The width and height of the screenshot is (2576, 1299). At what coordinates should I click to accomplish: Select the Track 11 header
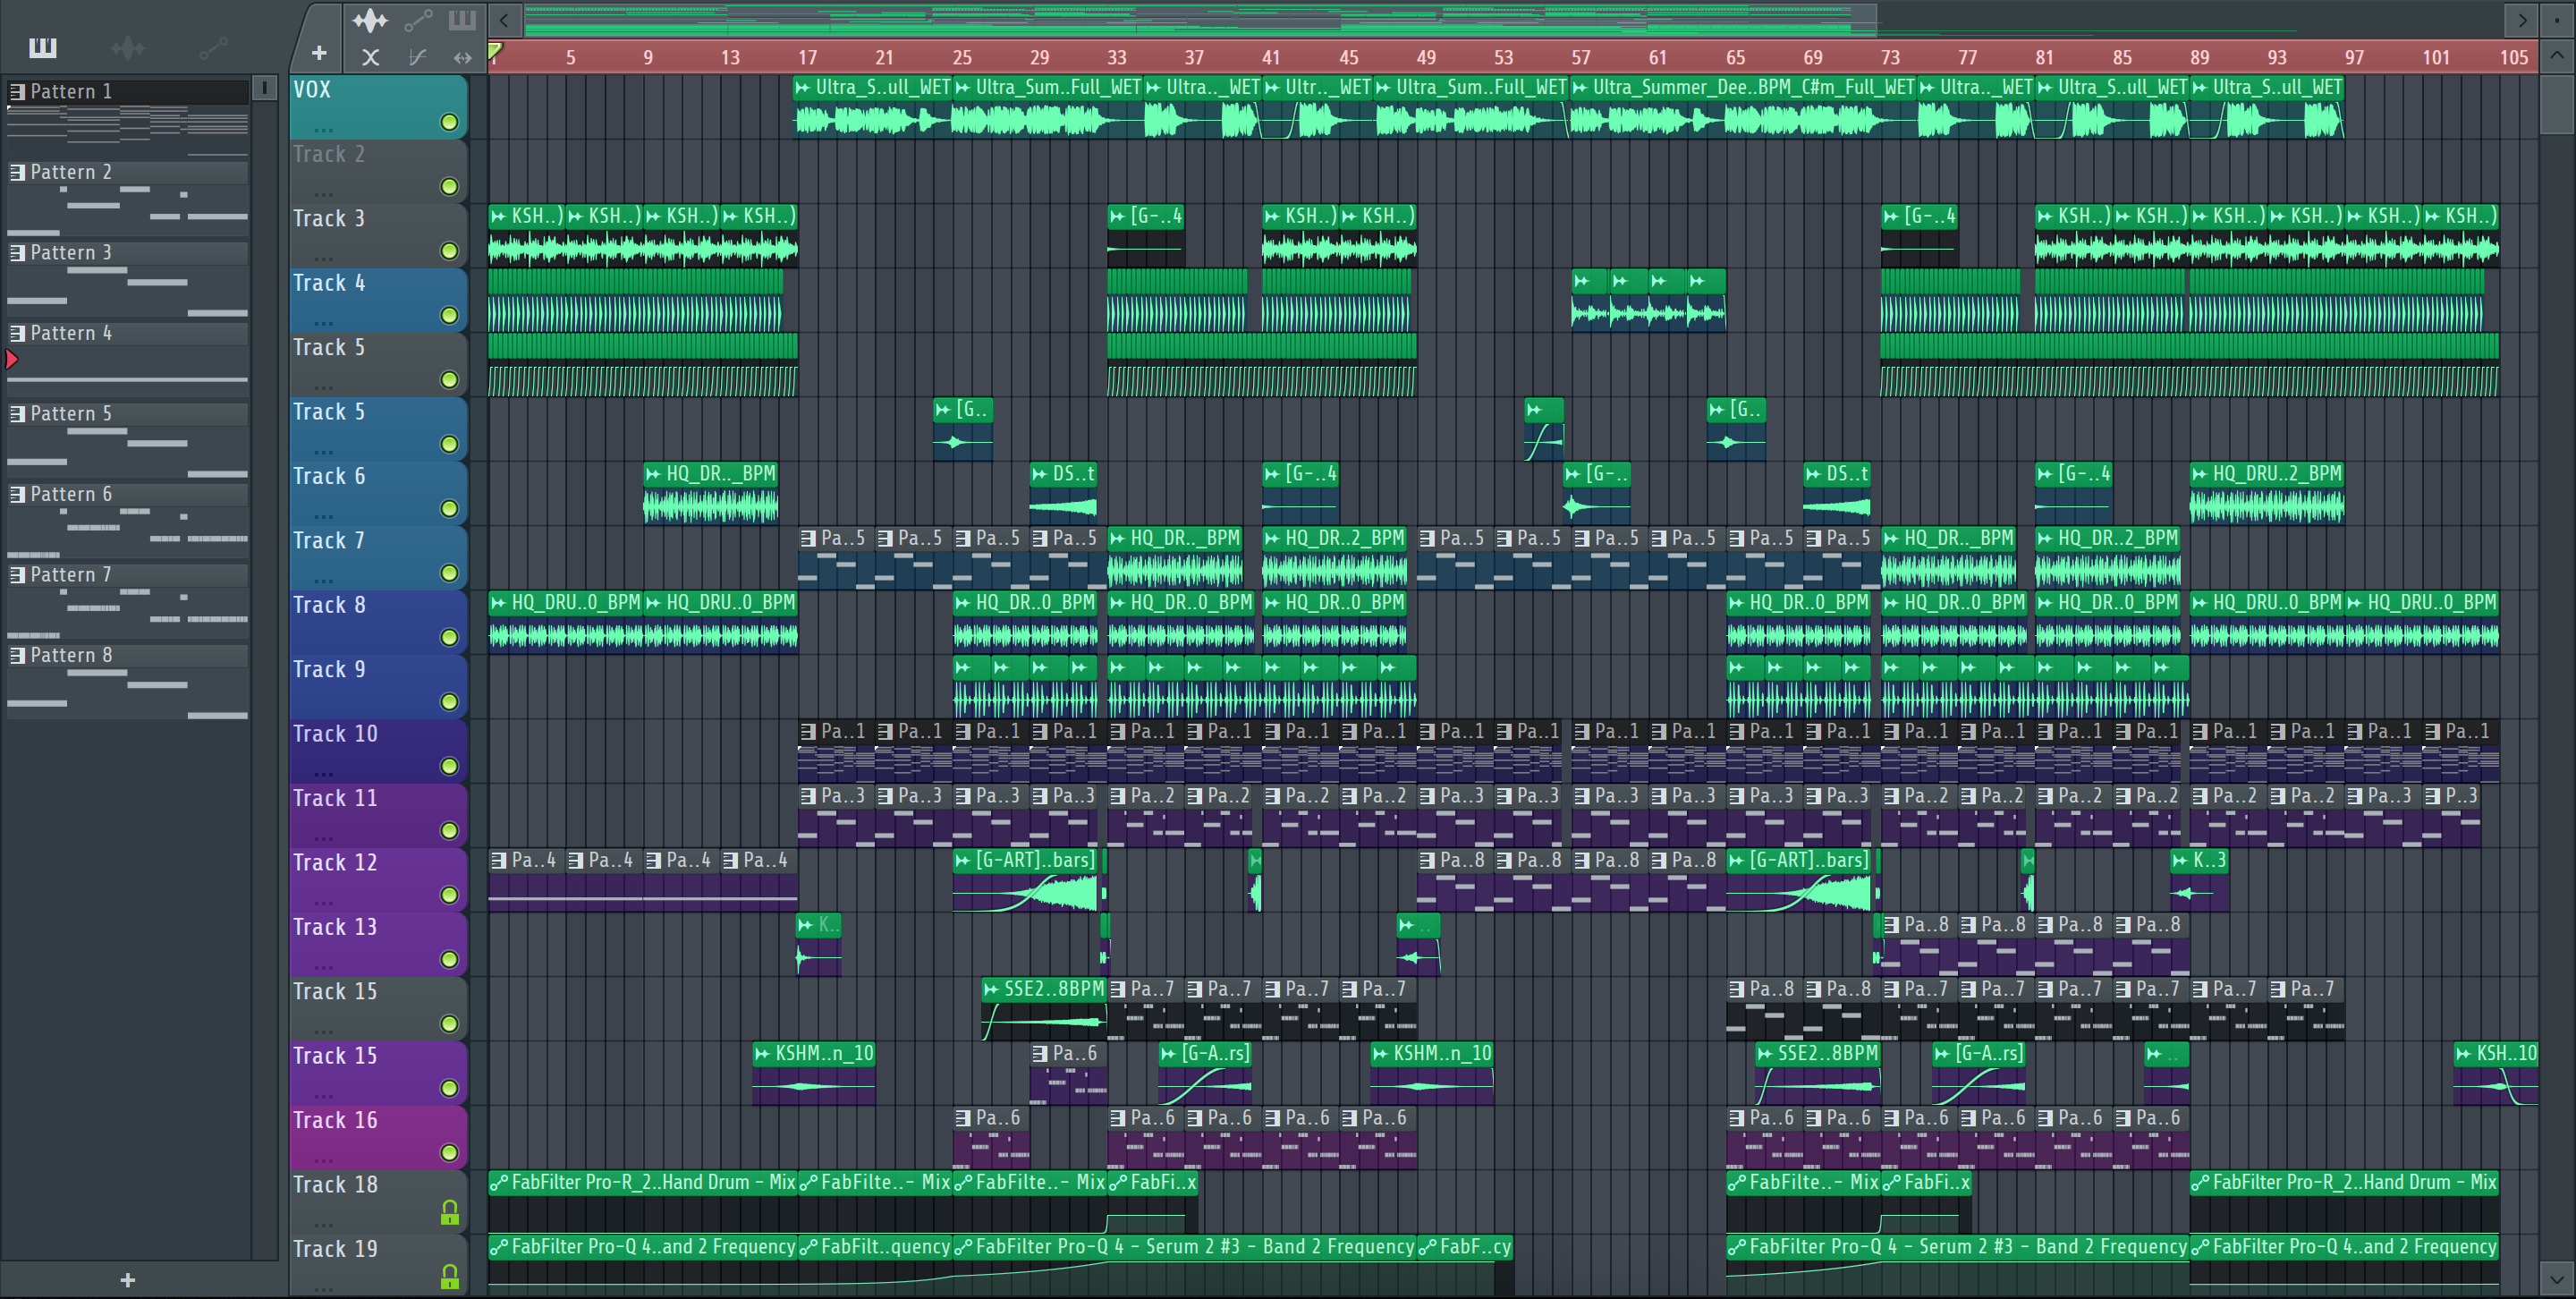coord(378,816)
